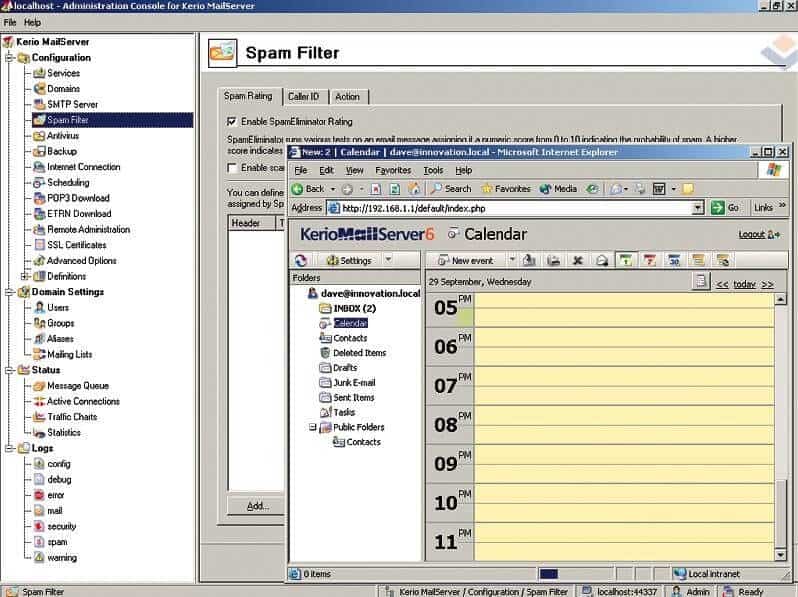
Task: Click the Add... button
Action: click(258, 506)
